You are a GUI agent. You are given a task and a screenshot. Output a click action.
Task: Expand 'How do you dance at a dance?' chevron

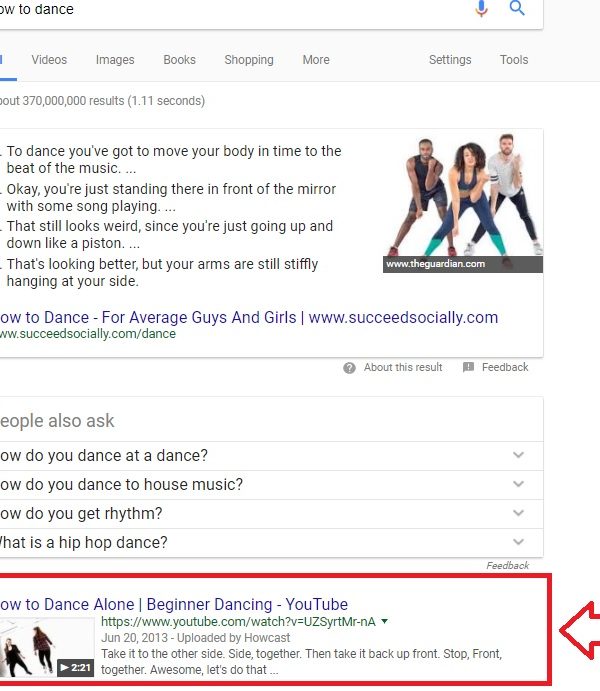point(519,455)
